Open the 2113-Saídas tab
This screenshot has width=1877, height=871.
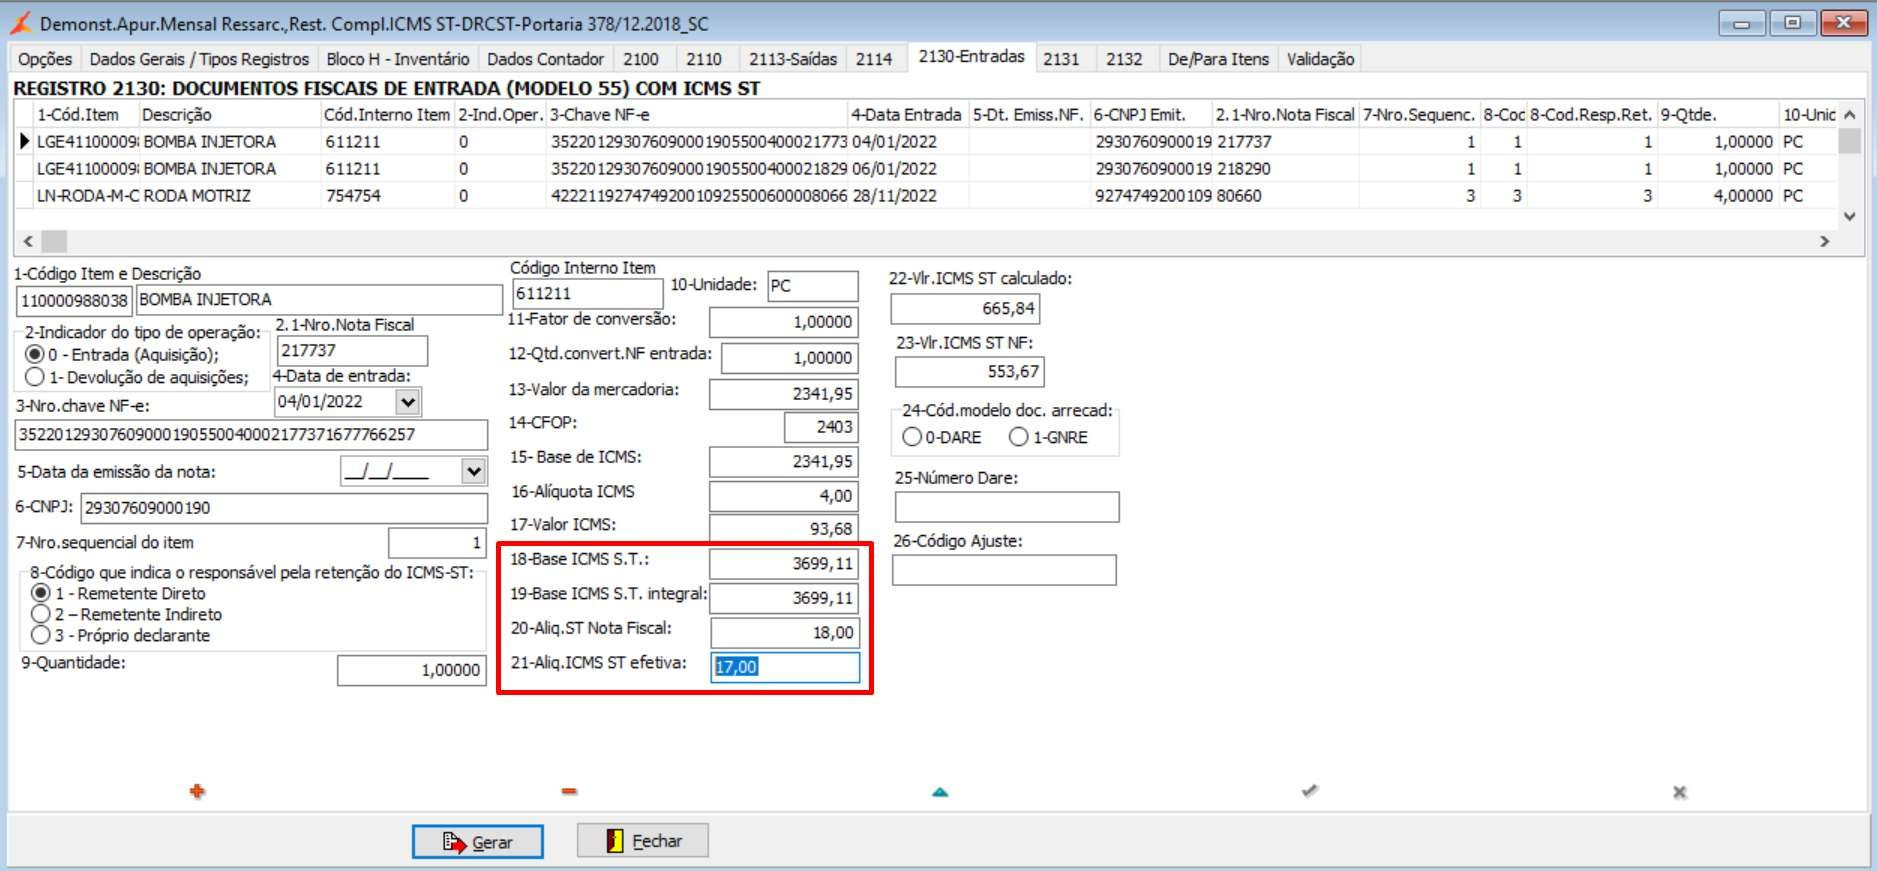point(793,59)
